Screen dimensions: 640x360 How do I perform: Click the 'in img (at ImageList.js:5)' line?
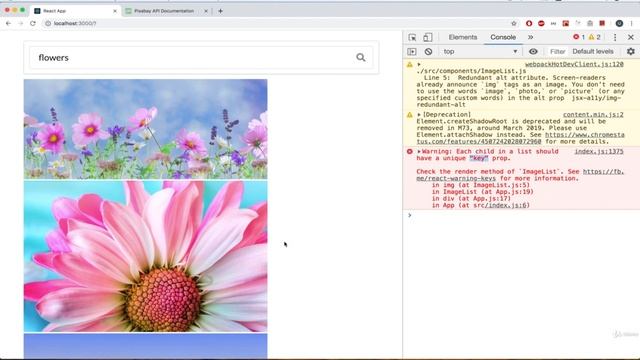480,185
